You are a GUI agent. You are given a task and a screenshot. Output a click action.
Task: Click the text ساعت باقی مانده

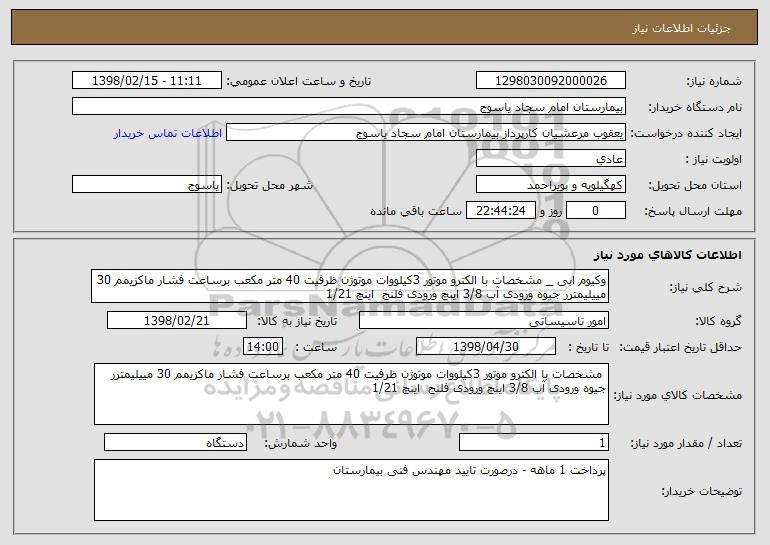coord(416,211)
